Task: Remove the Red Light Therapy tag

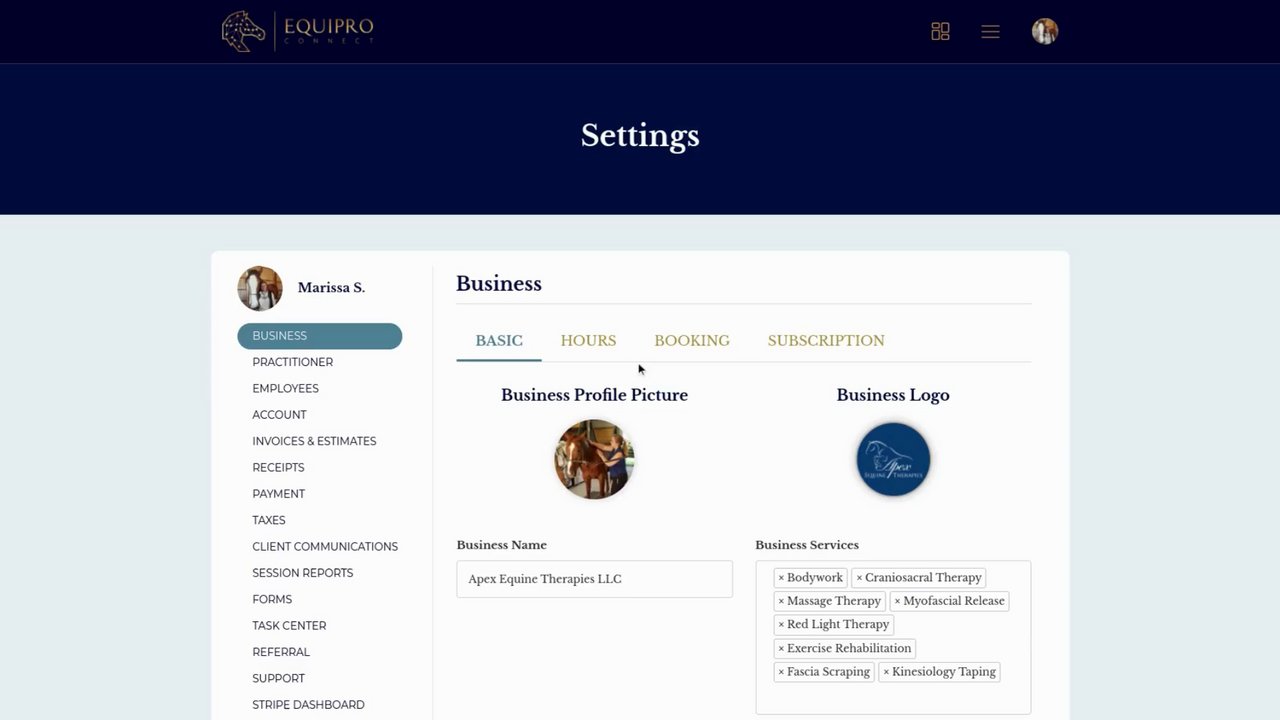Action: point(781,625)
